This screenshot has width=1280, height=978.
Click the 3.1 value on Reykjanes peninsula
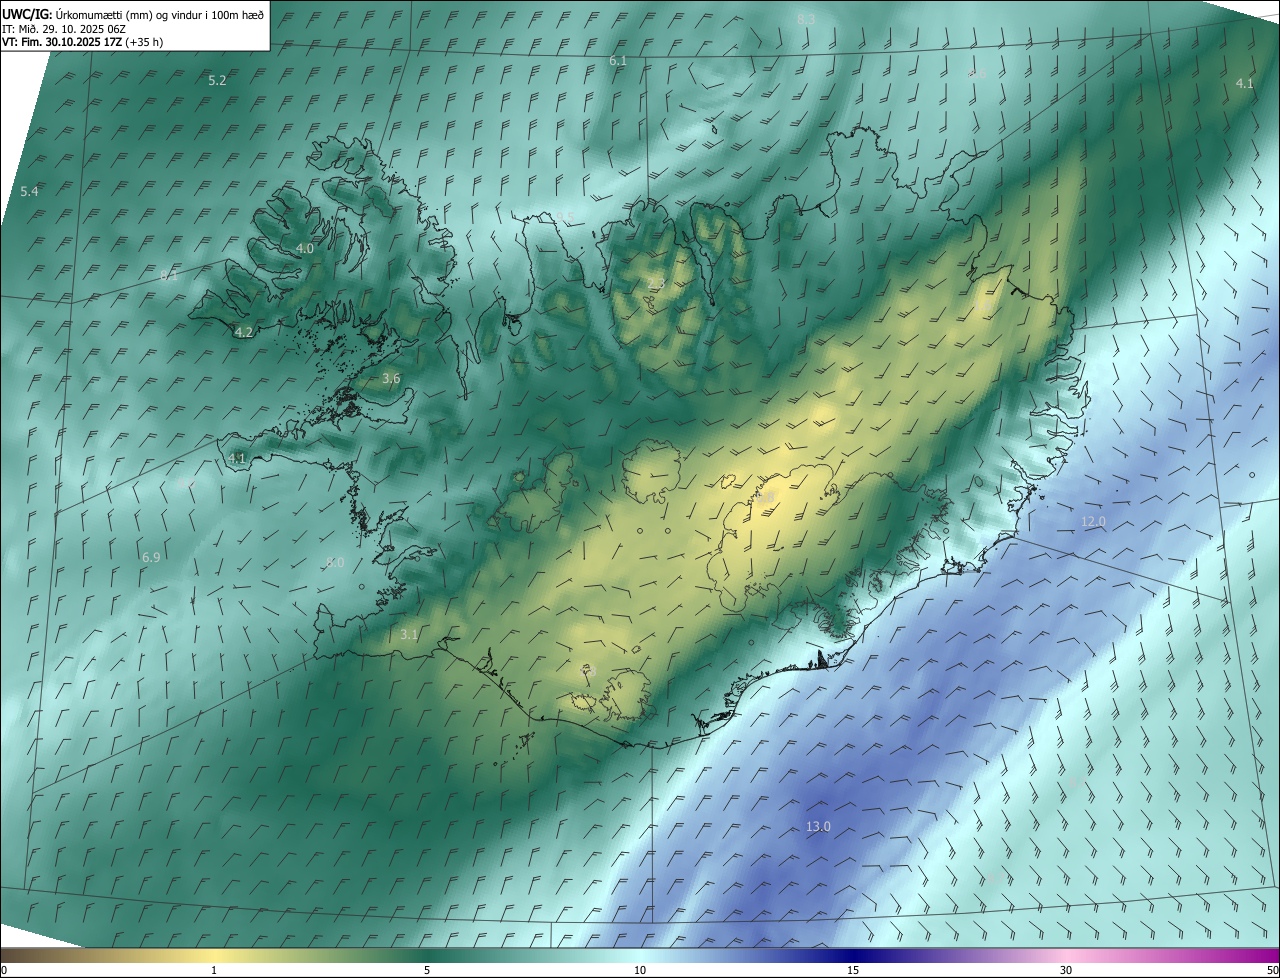(409, 634)
